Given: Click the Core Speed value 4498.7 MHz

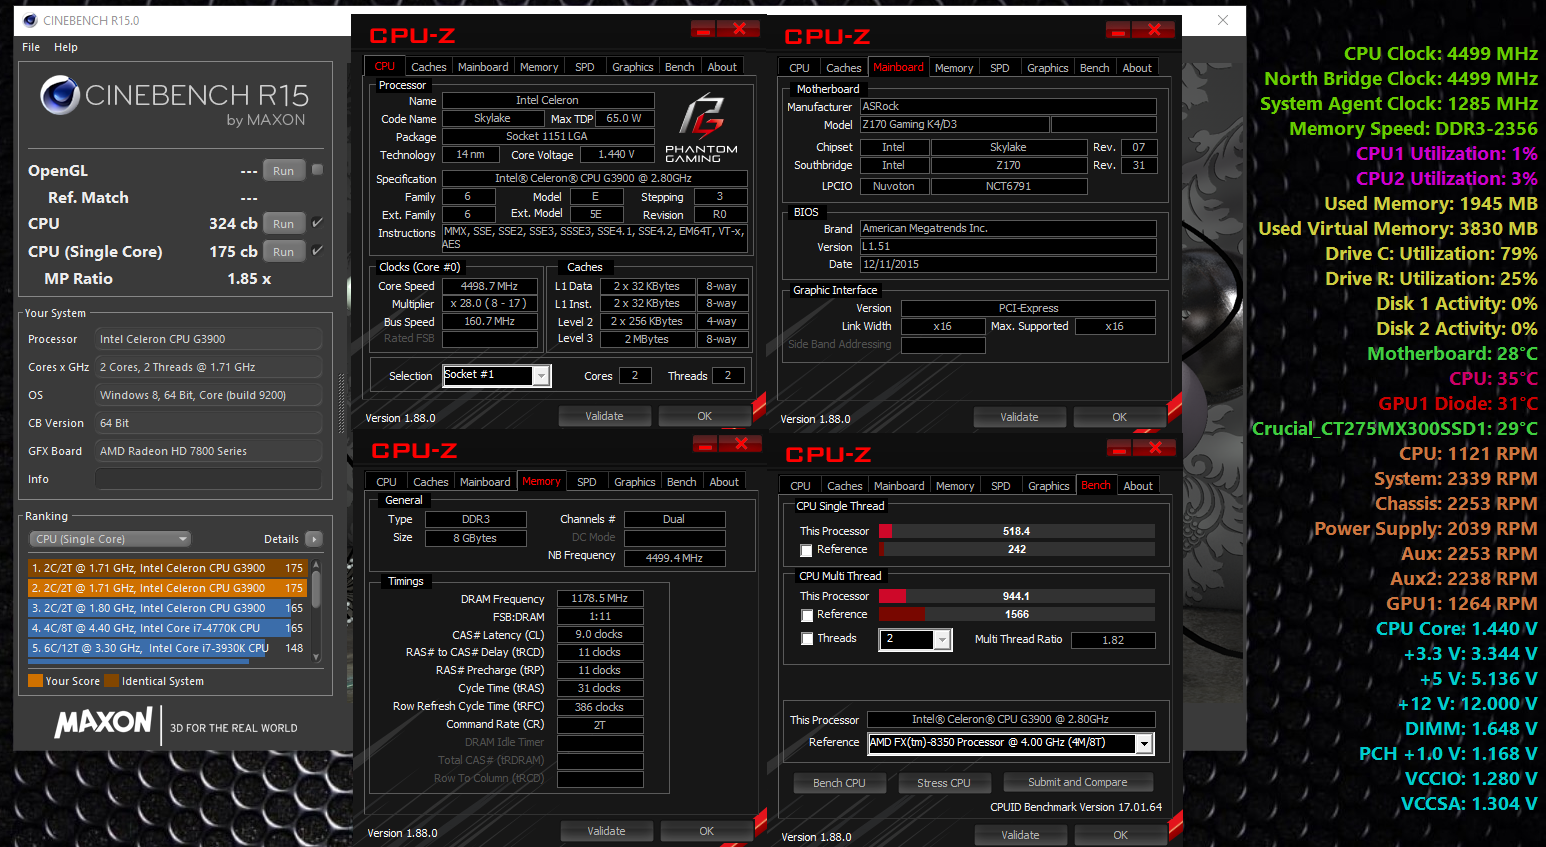Looking at the screenshot, I should (489, 286).
